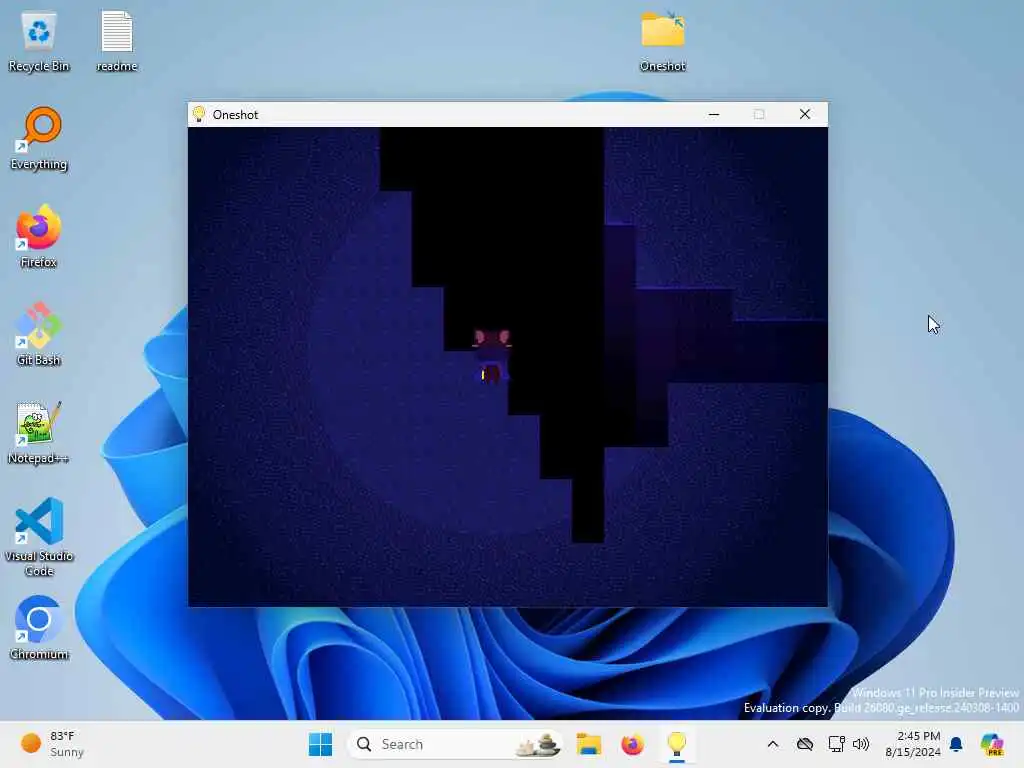Image resolution: width=1024 pixels, height=768 pixels.
Task: Minimize the Oneshot game window
Action: pos(714,114)
